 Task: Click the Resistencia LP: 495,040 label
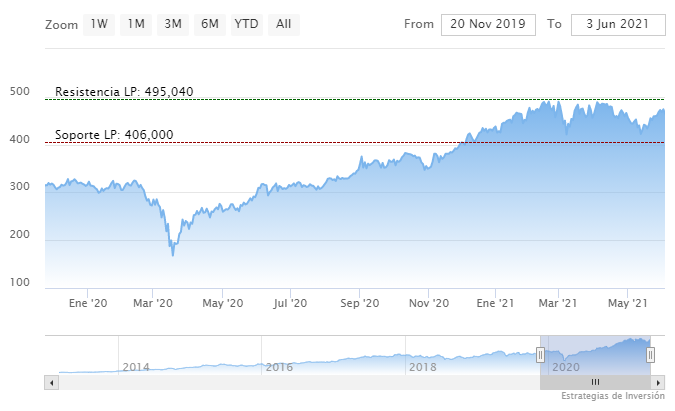point(124,92)
